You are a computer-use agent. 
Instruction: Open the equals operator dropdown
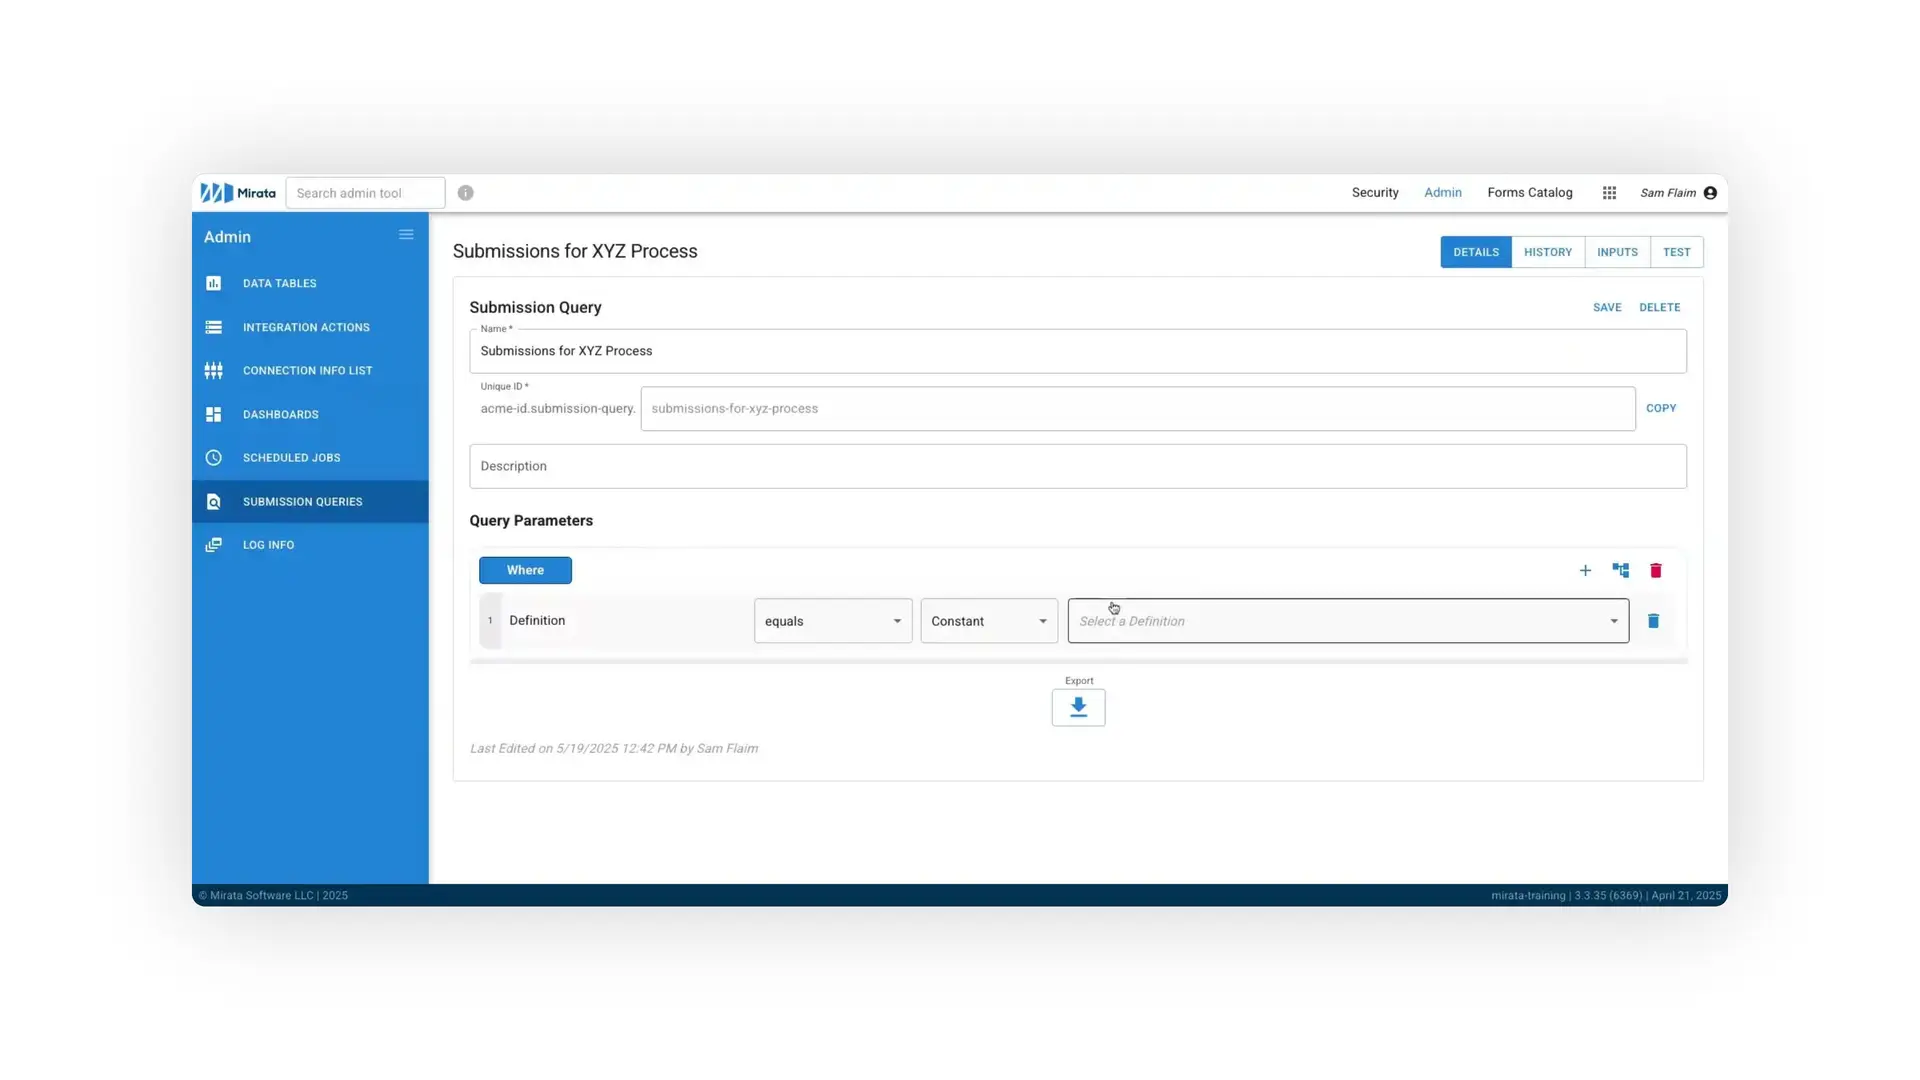(x=832, y=621)
